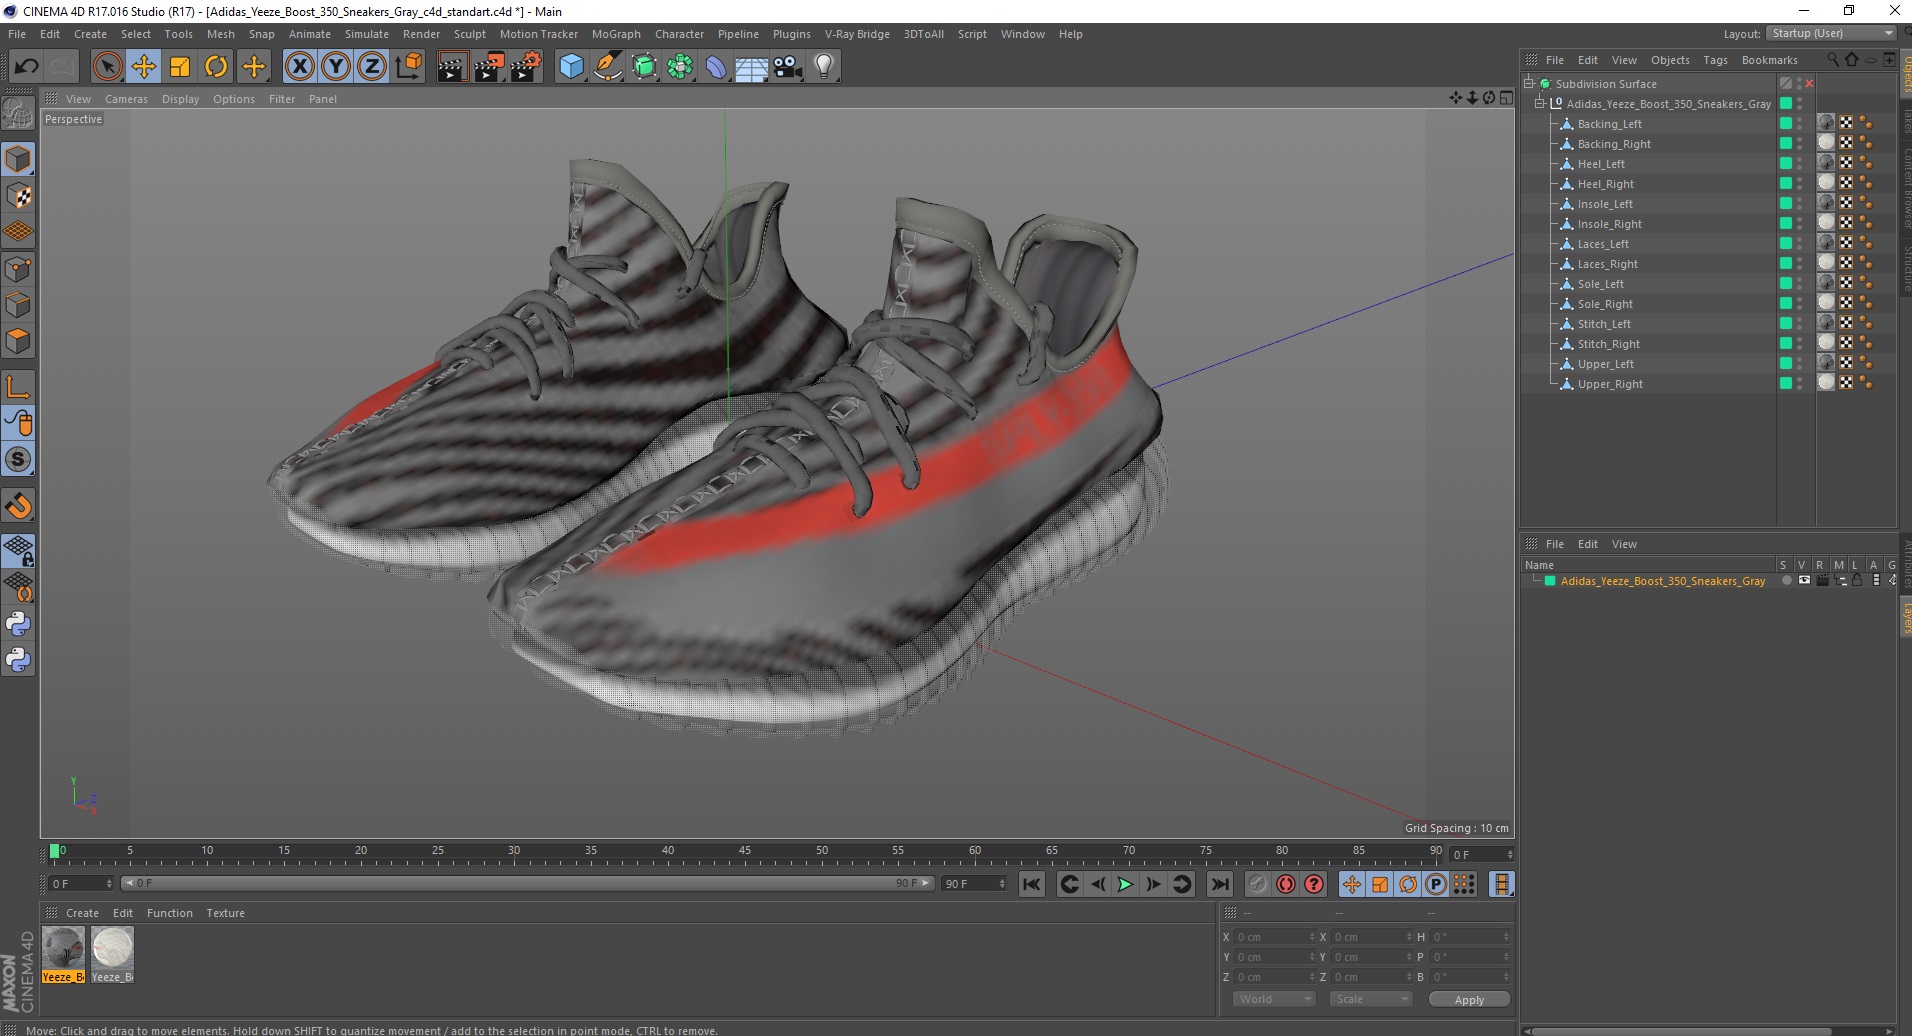Play the animation forward
The image size is (1912, 1036).
click(1125, 884)
